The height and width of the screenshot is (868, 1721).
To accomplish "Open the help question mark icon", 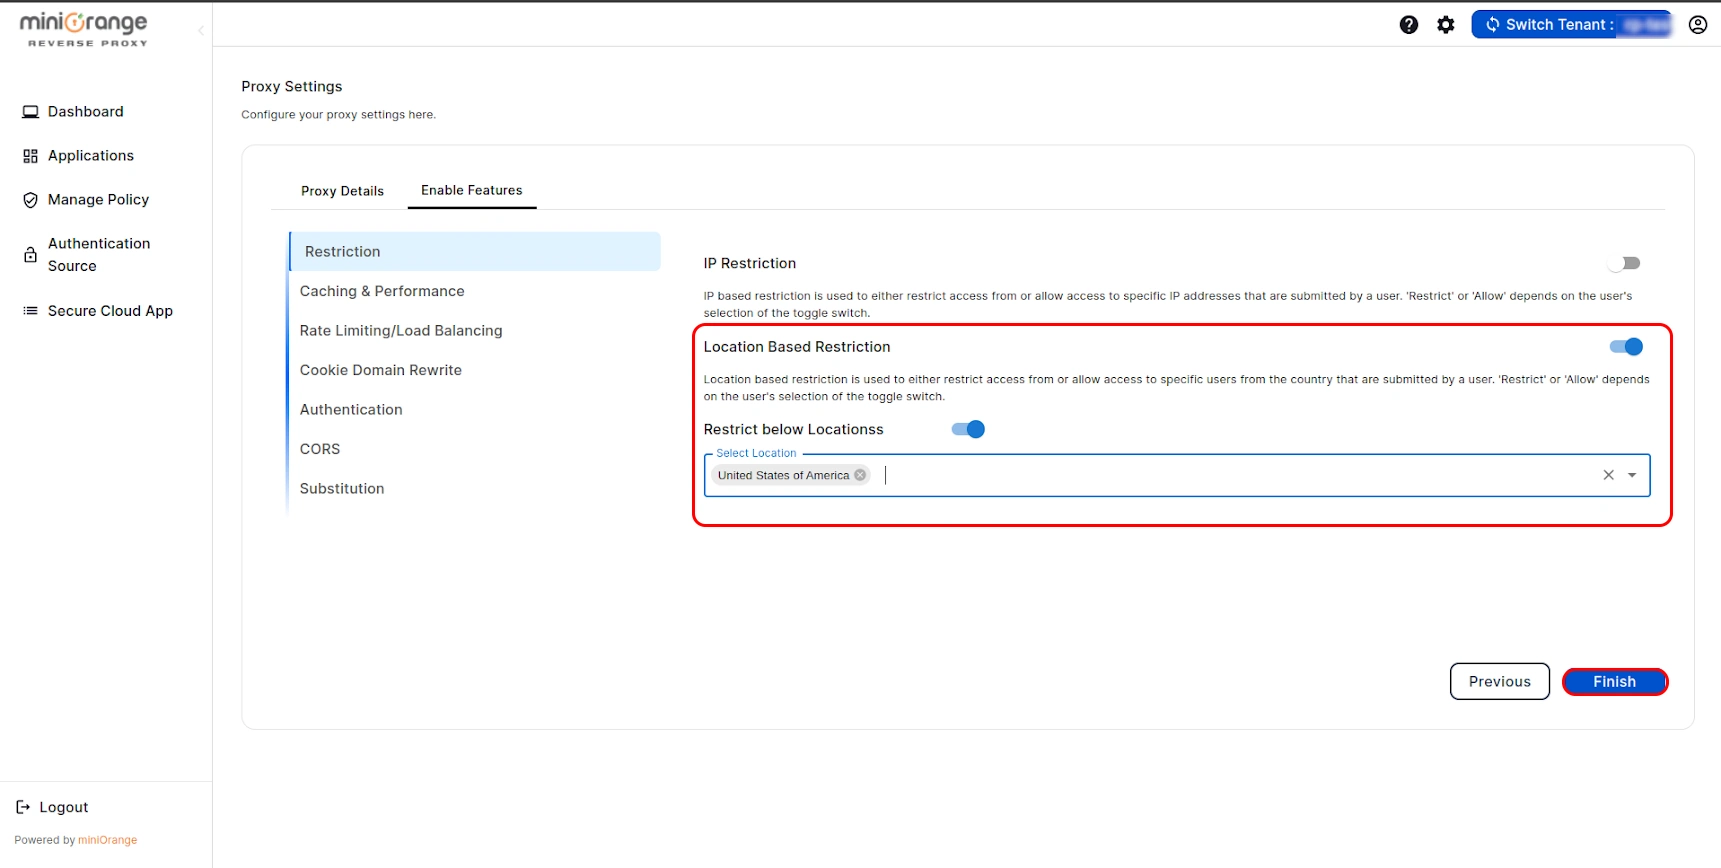I will (1408, 25).
